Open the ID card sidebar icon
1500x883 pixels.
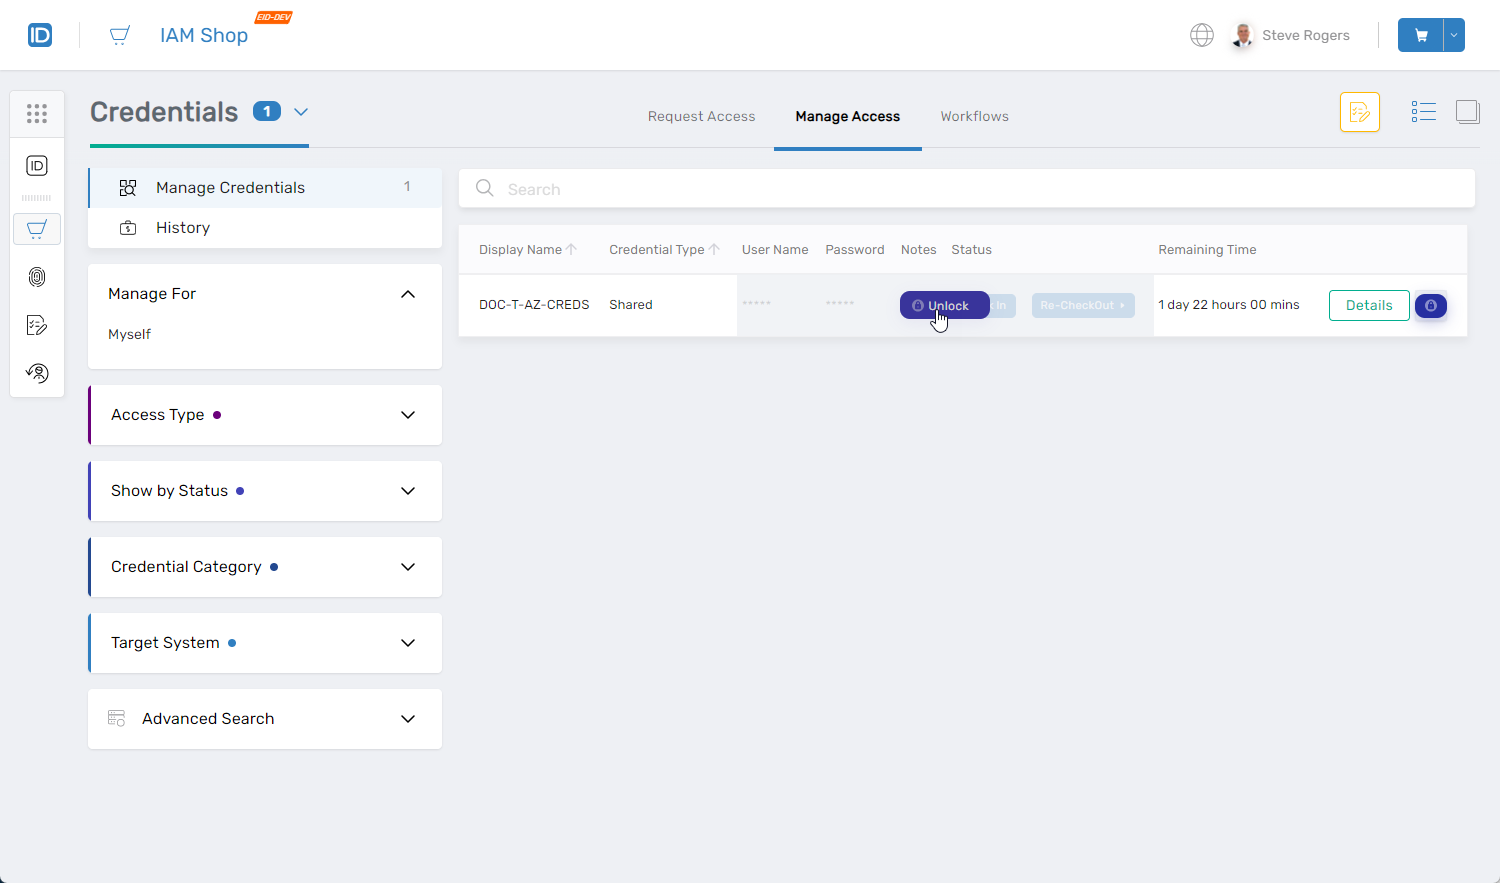pos(37,166)
